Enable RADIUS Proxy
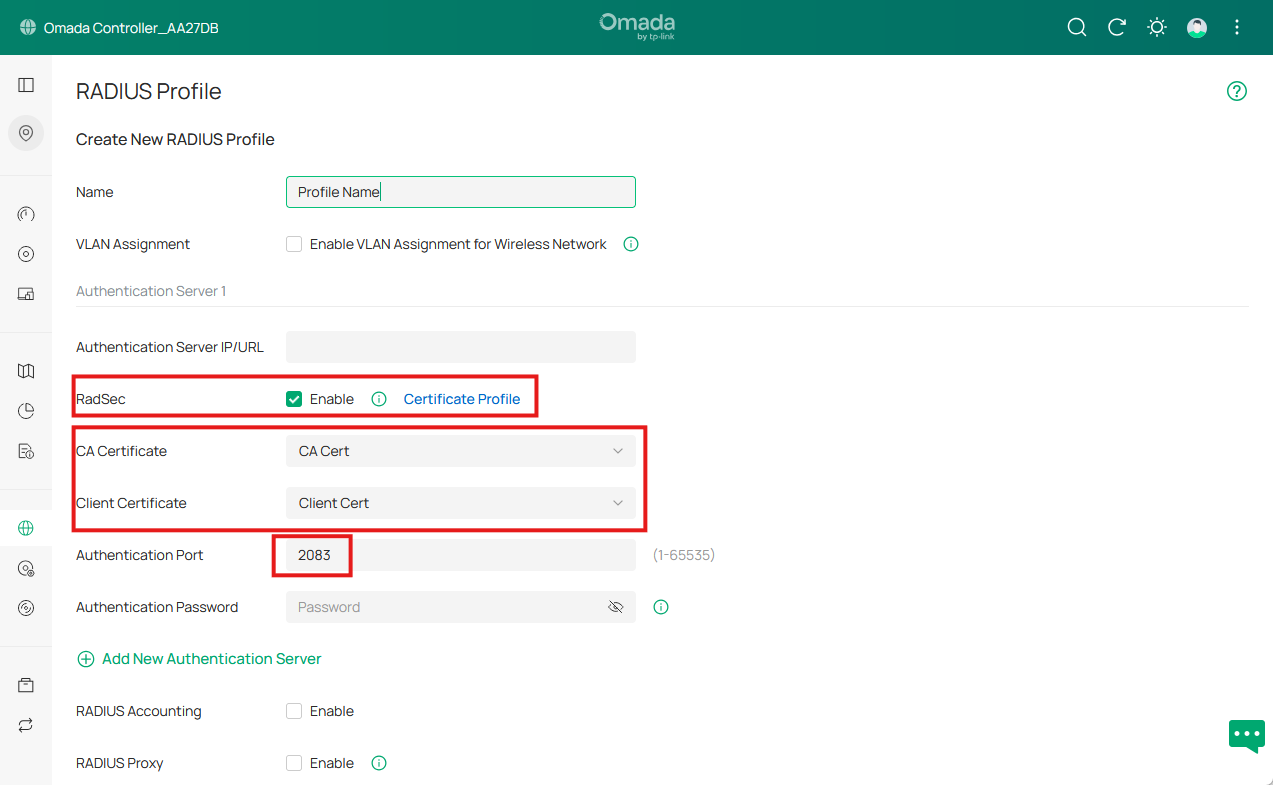 [294, 762]
